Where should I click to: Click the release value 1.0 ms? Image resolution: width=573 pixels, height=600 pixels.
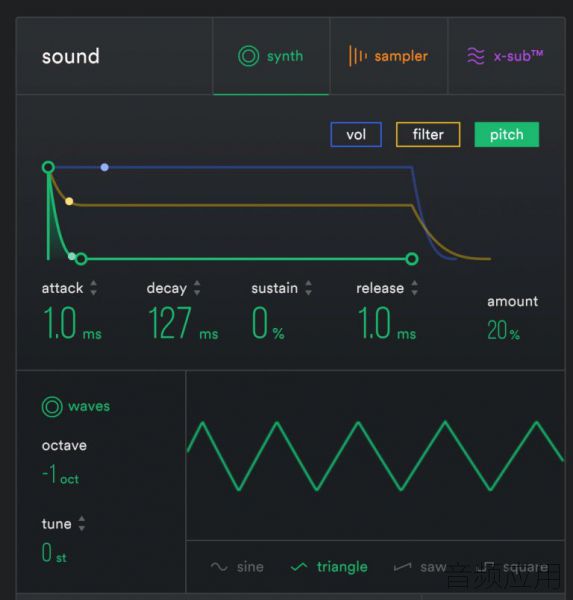coord(386,323)
